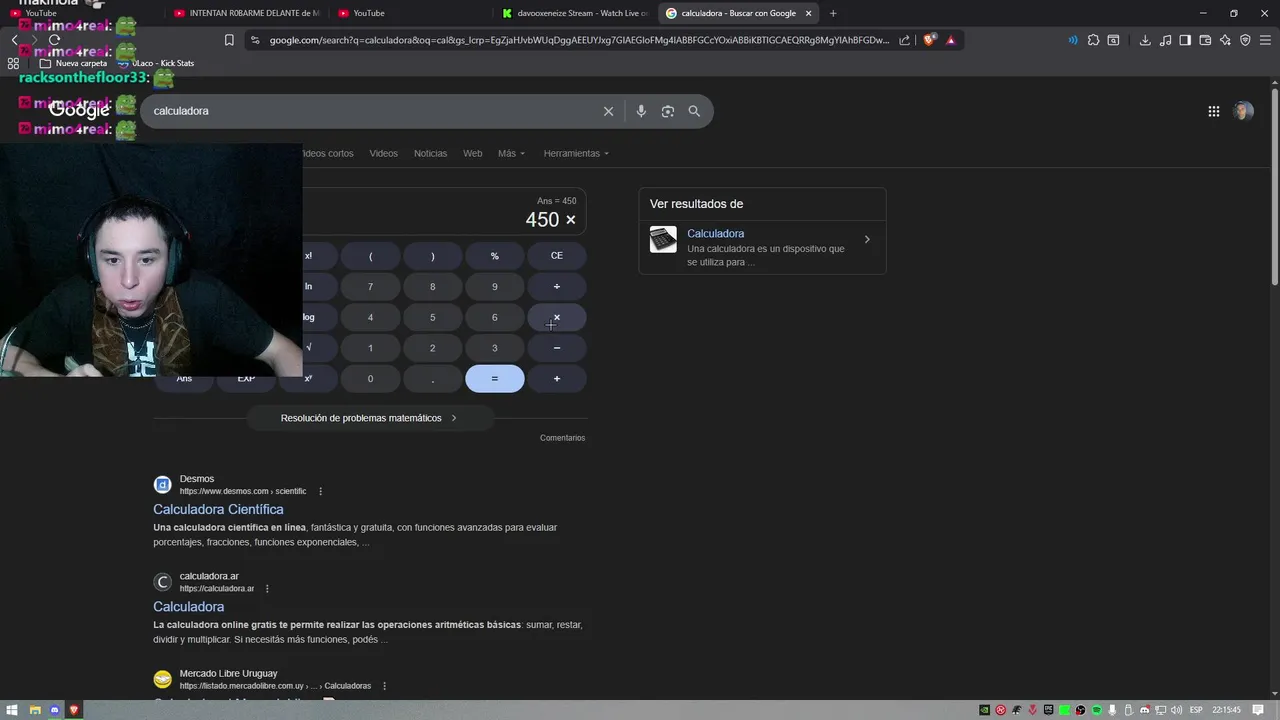Screen dimensions: 1280x720
Task: Click the calculator open parenthesis key
Action: [370, 256]
